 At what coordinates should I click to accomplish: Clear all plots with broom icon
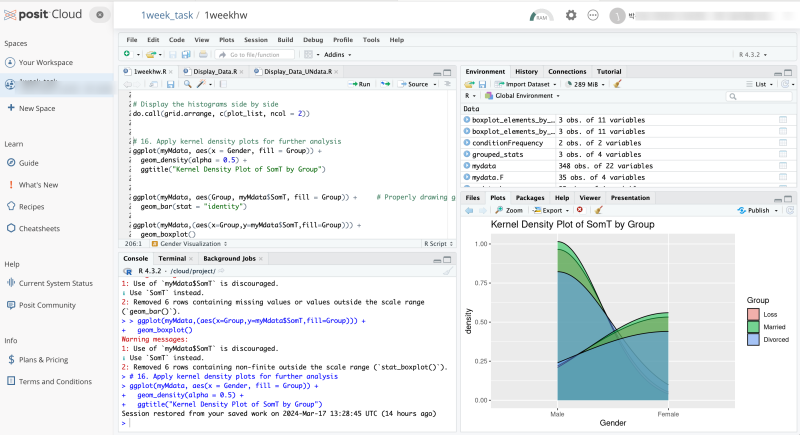(x=599, y=210)
